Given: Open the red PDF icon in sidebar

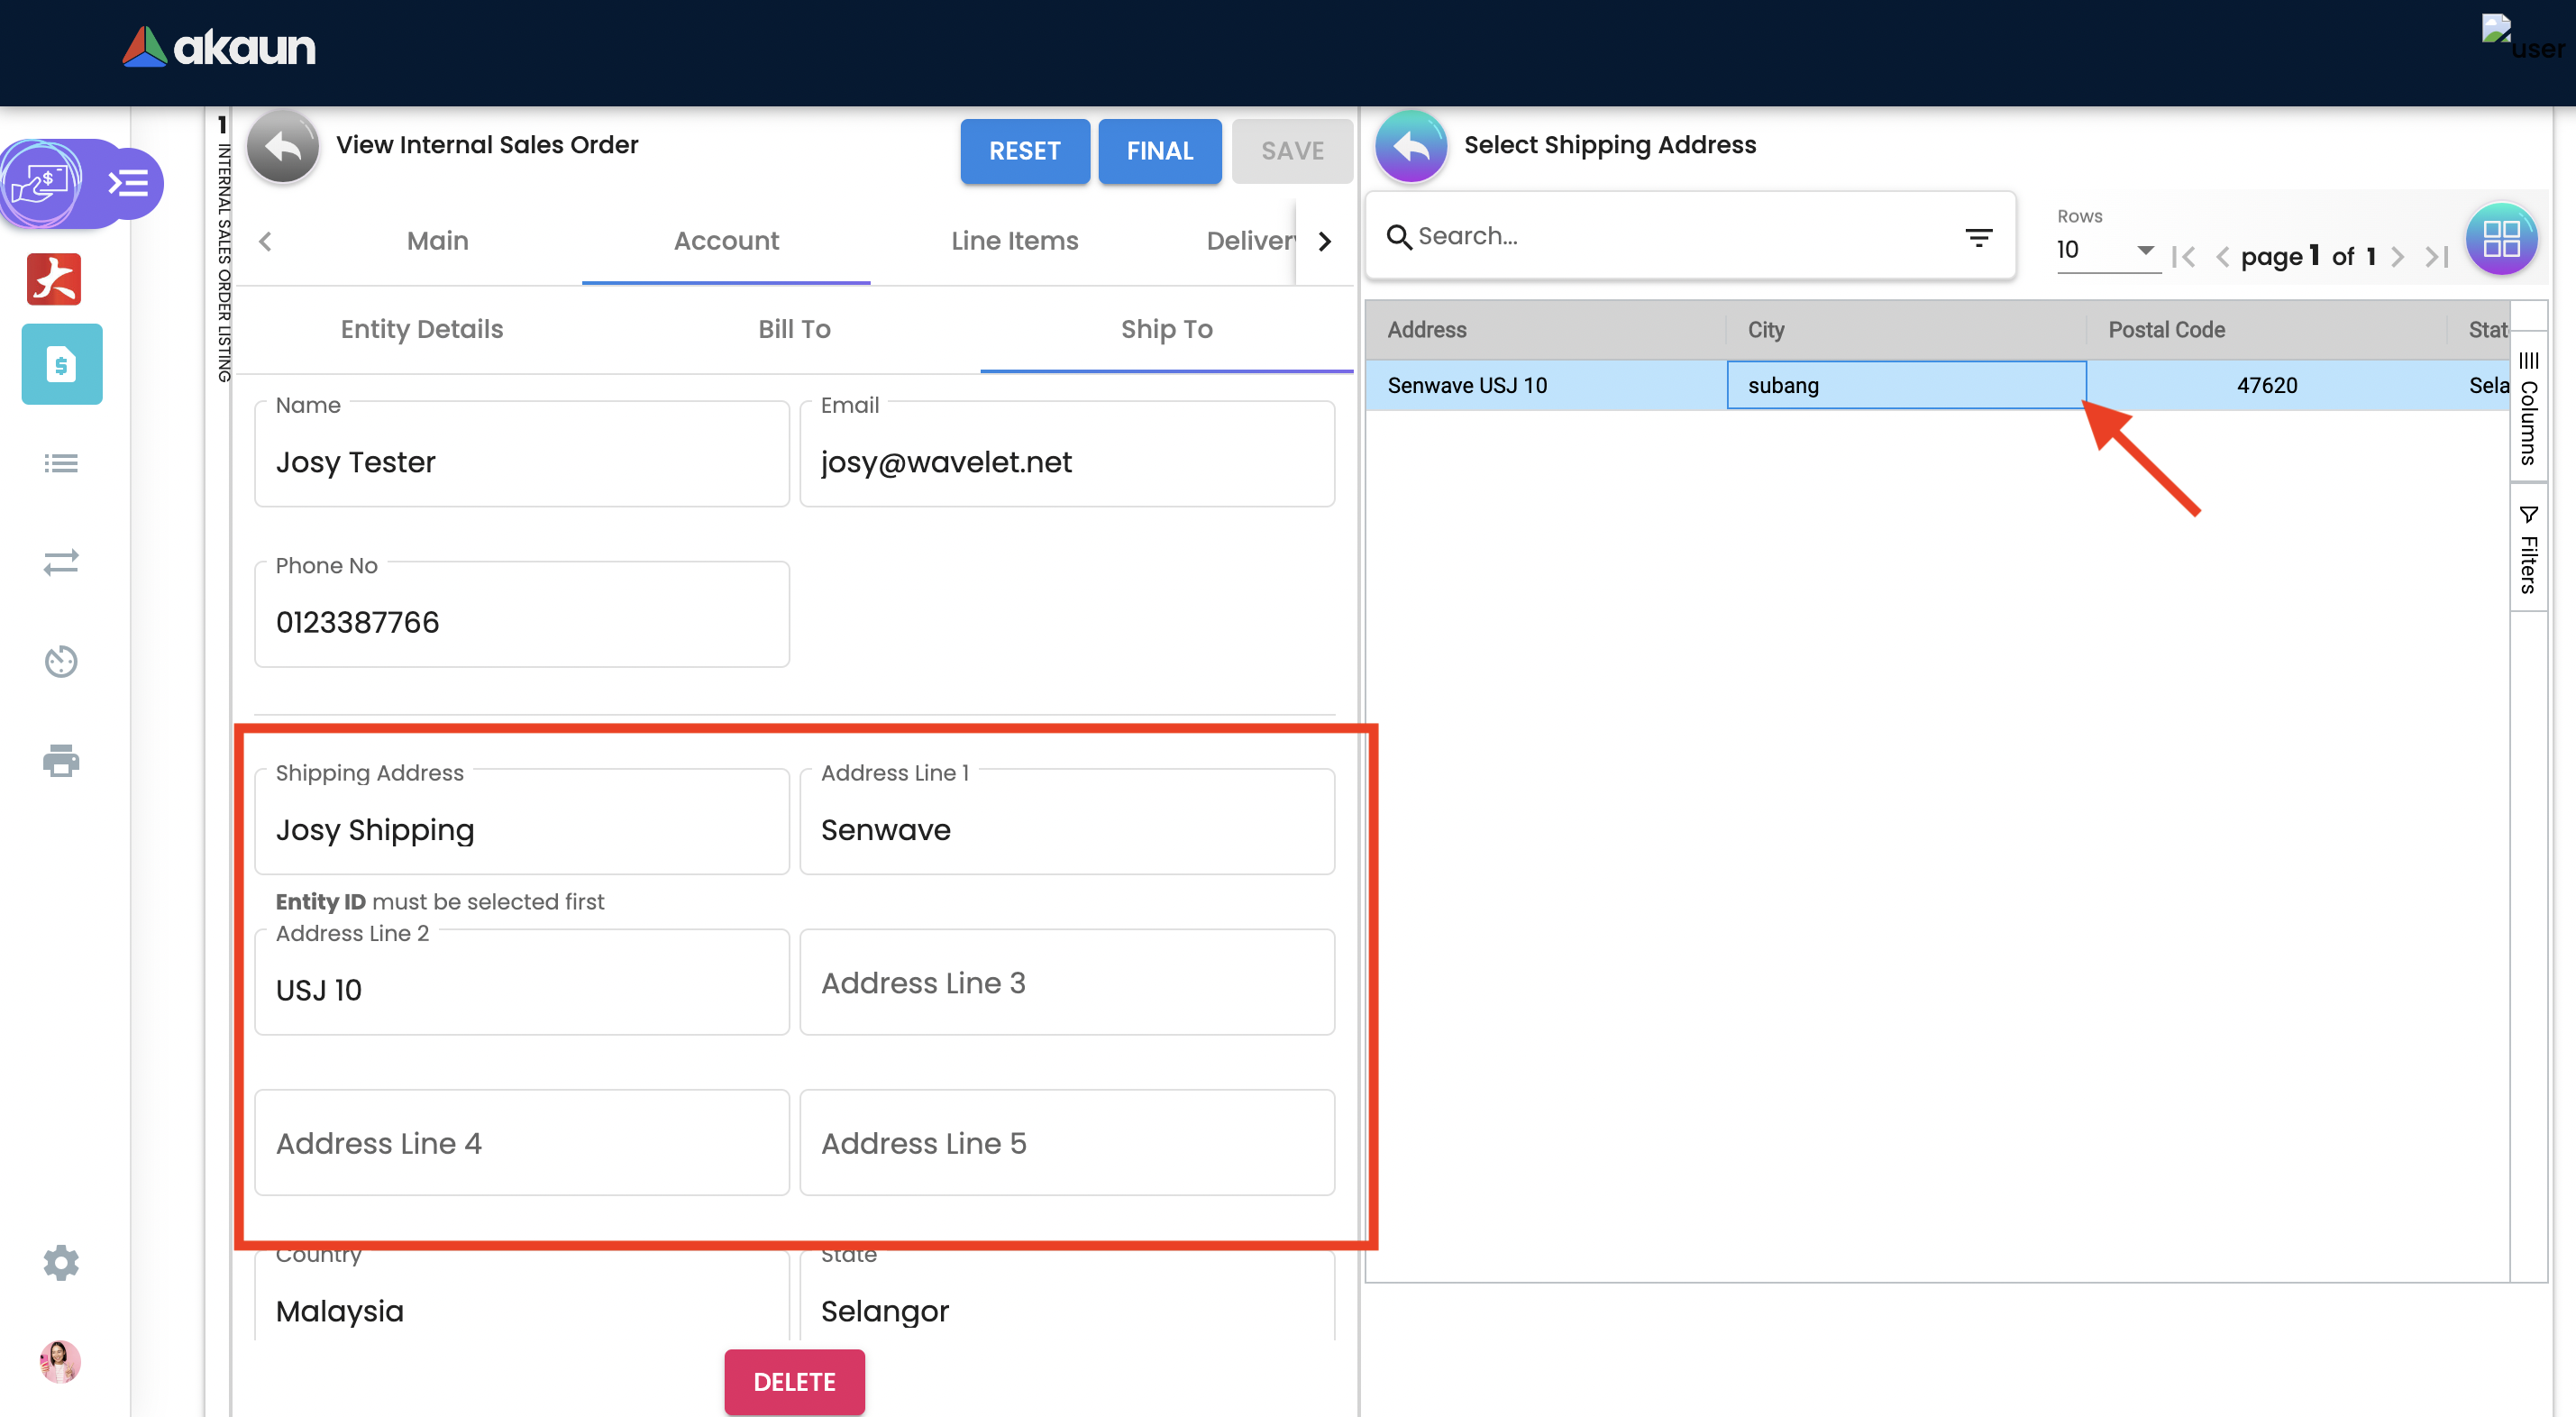Looking at the screenshot, I should [54, 279].
